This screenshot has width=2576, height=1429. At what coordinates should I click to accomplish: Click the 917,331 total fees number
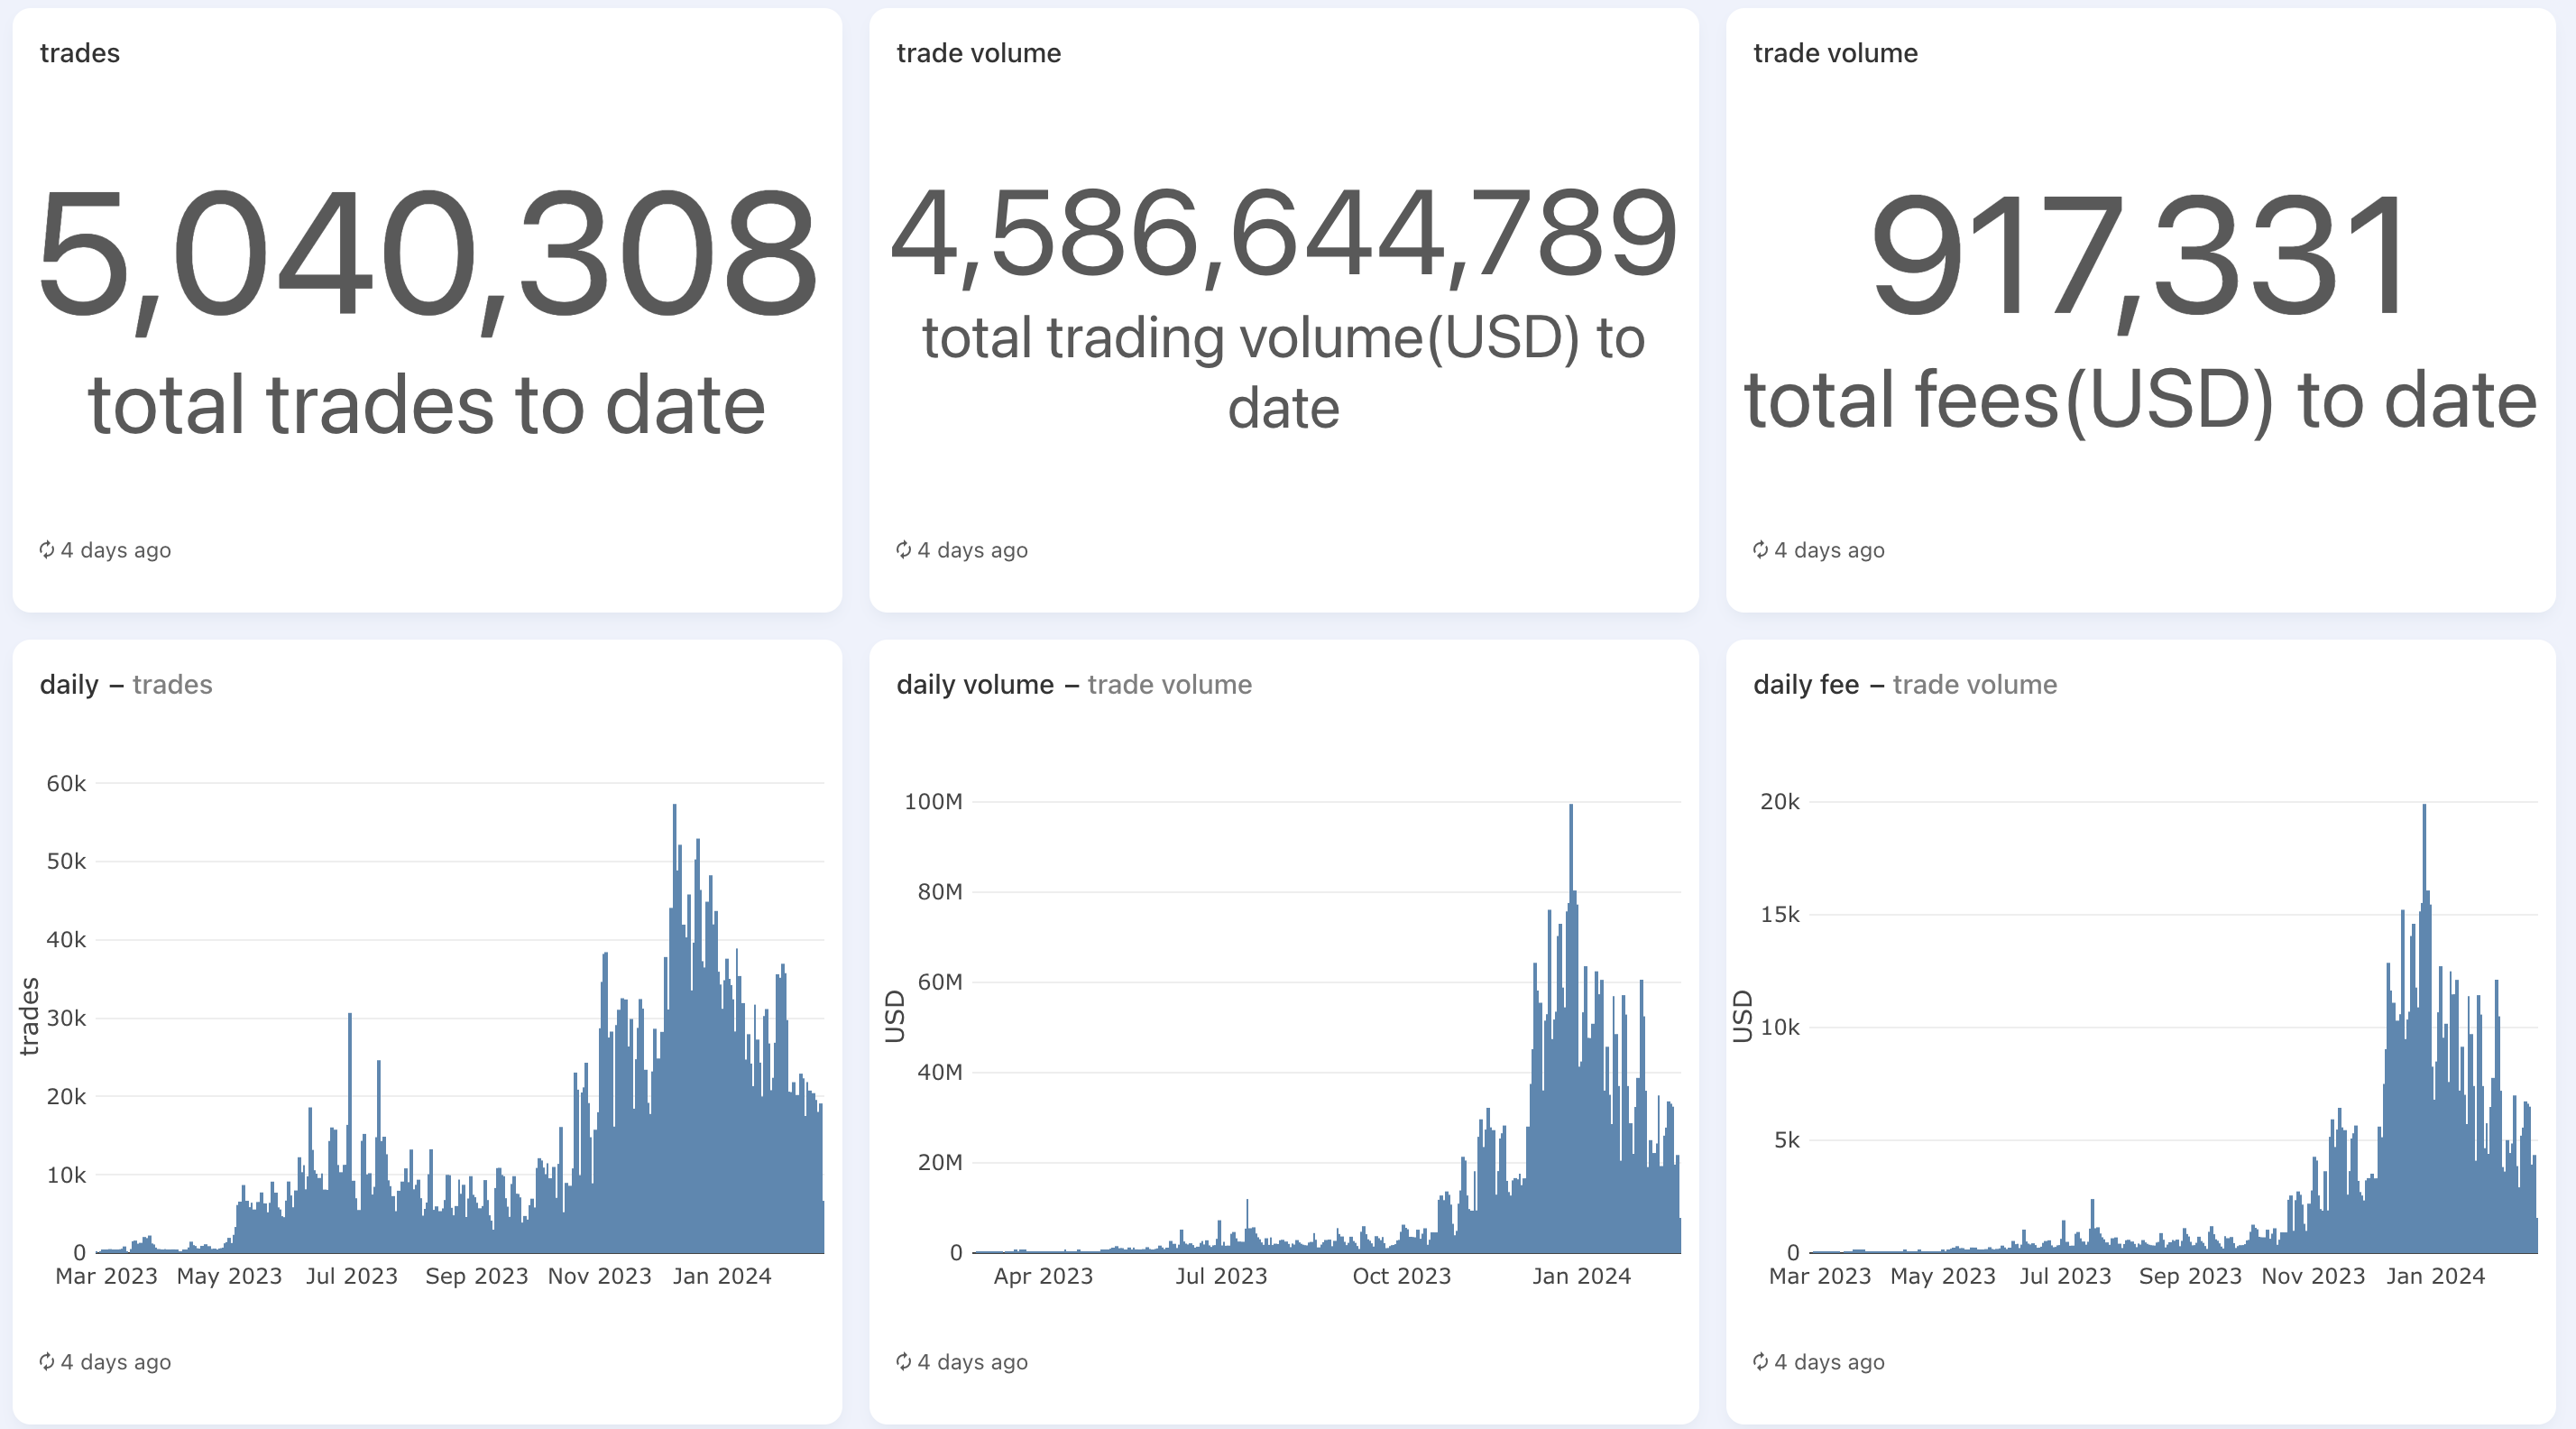click(2139, 255)
